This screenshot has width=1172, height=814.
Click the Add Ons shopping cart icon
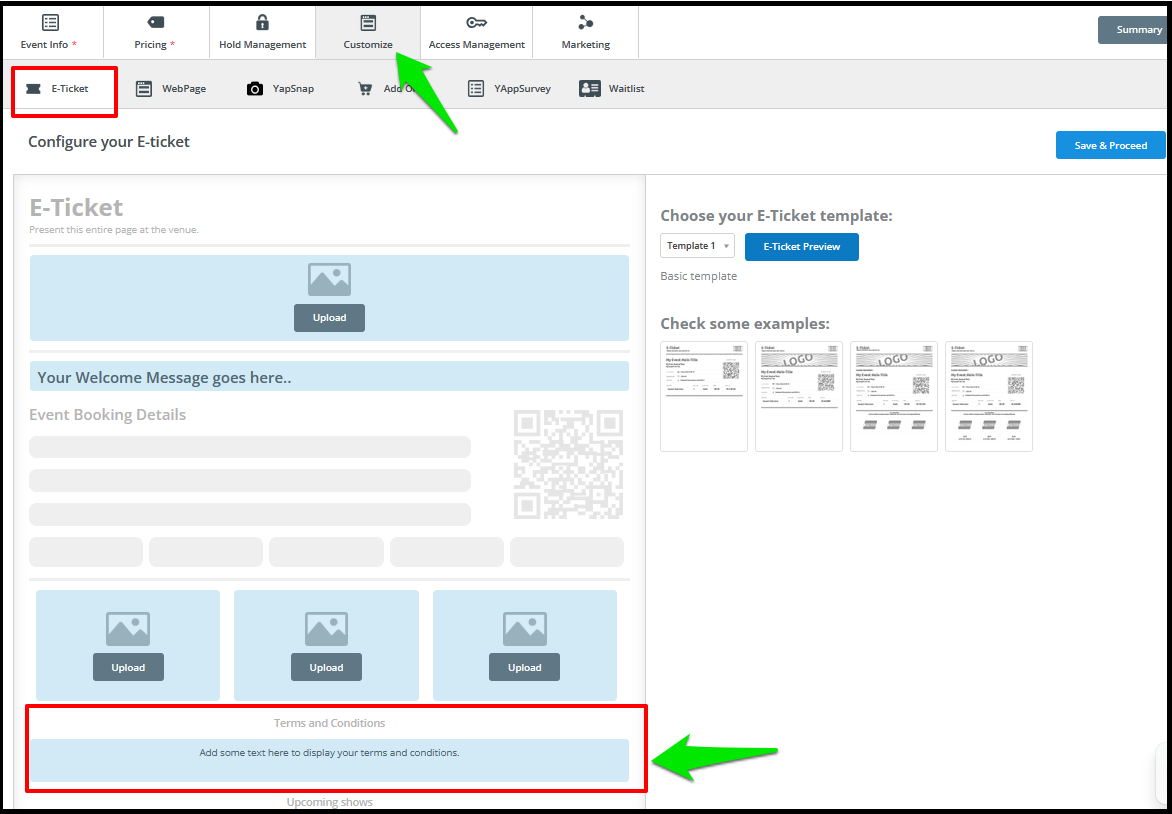click(365, 89)
